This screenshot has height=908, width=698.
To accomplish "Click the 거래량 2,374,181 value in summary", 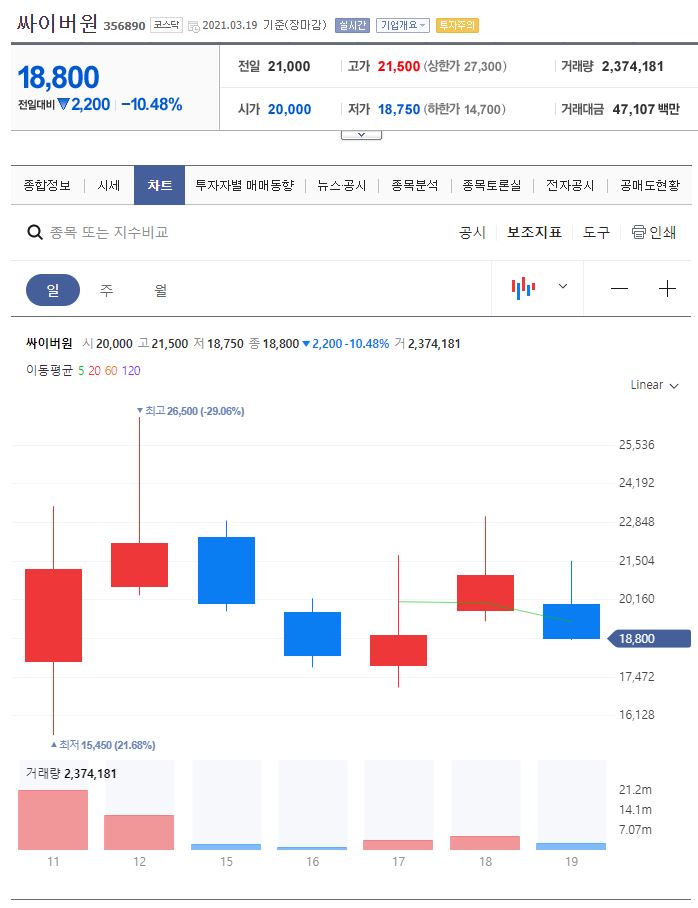I will pos(633,66).
